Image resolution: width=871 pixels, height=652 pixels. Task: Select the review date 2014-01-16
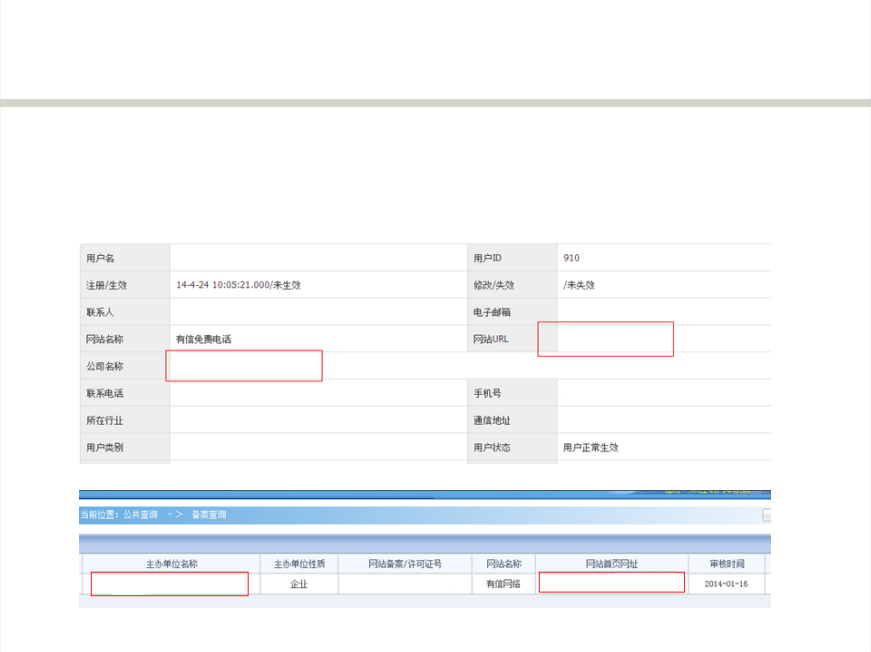(x=726, y=584)
